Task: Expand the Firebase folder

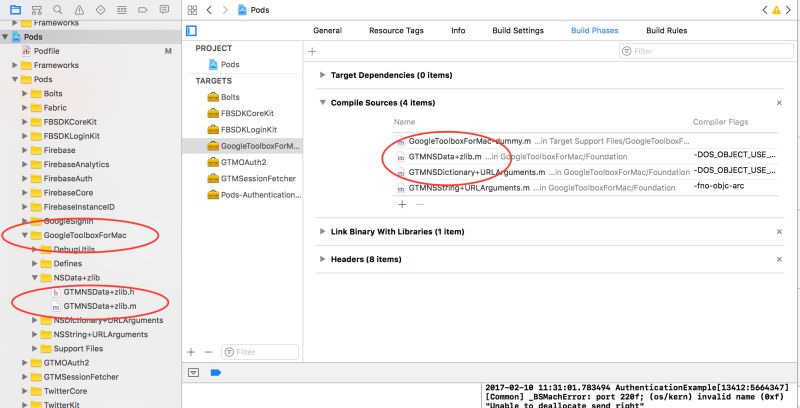Action: [24, 150]
